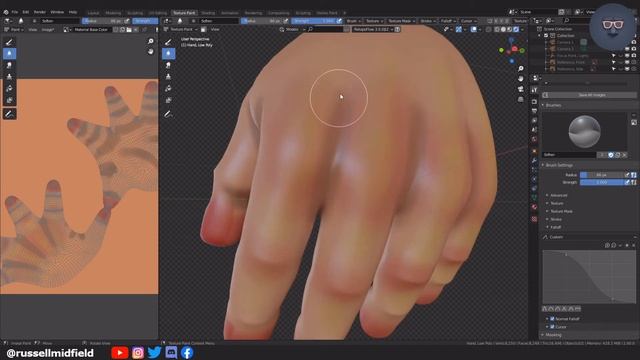Select the Soften tool in image editor toolbar

(9, 53)
